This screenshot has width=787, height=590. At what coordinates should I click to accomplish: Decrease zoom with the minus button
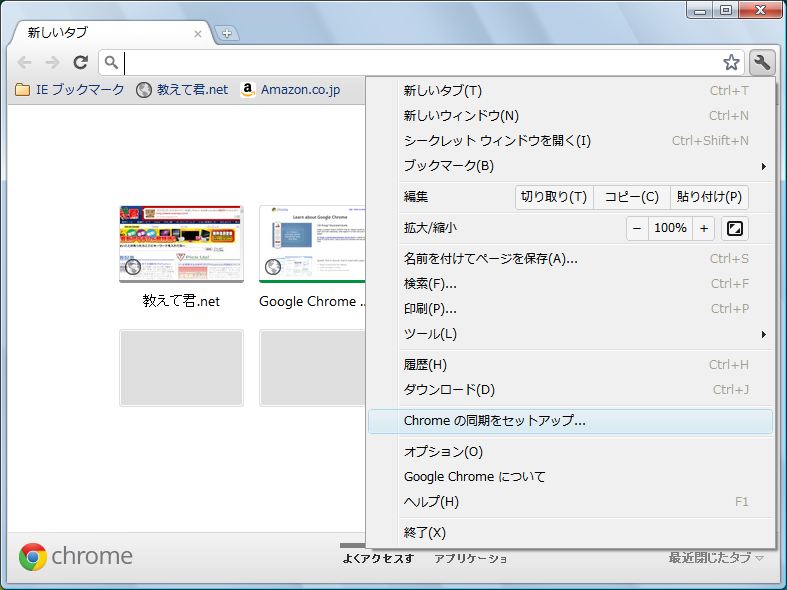point(637,228)
